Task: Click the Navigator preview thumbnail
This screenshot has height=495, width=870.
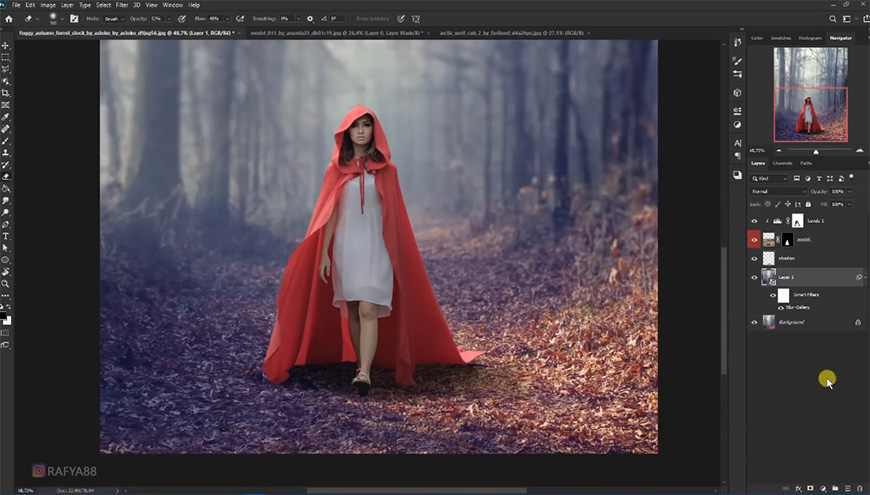Action: [x=811, y=95]
